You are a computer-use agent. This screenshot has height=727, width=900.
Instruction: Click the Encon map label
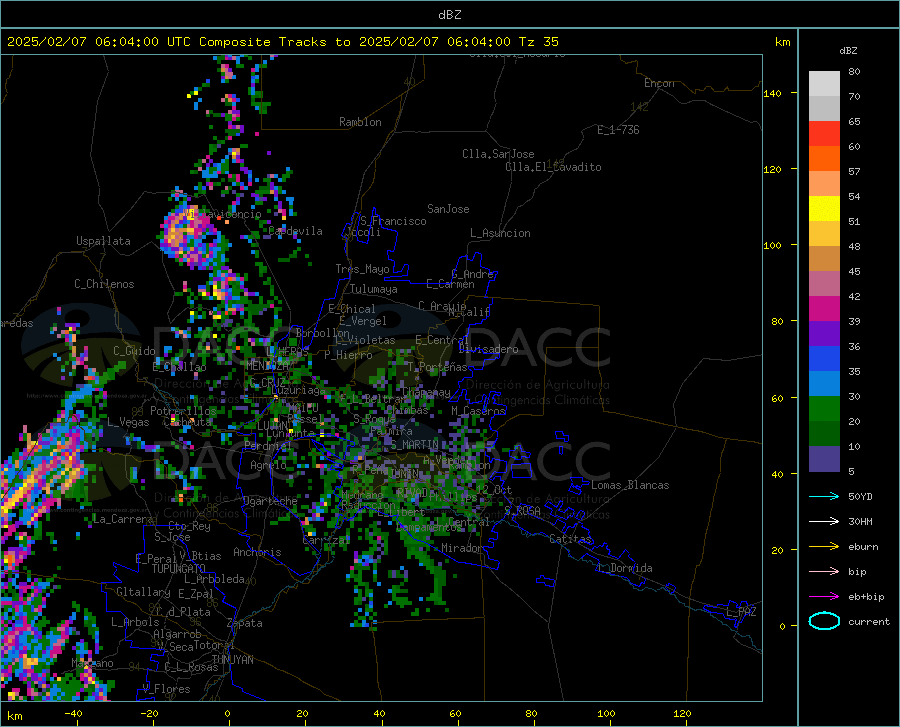(x=659, y=83)
